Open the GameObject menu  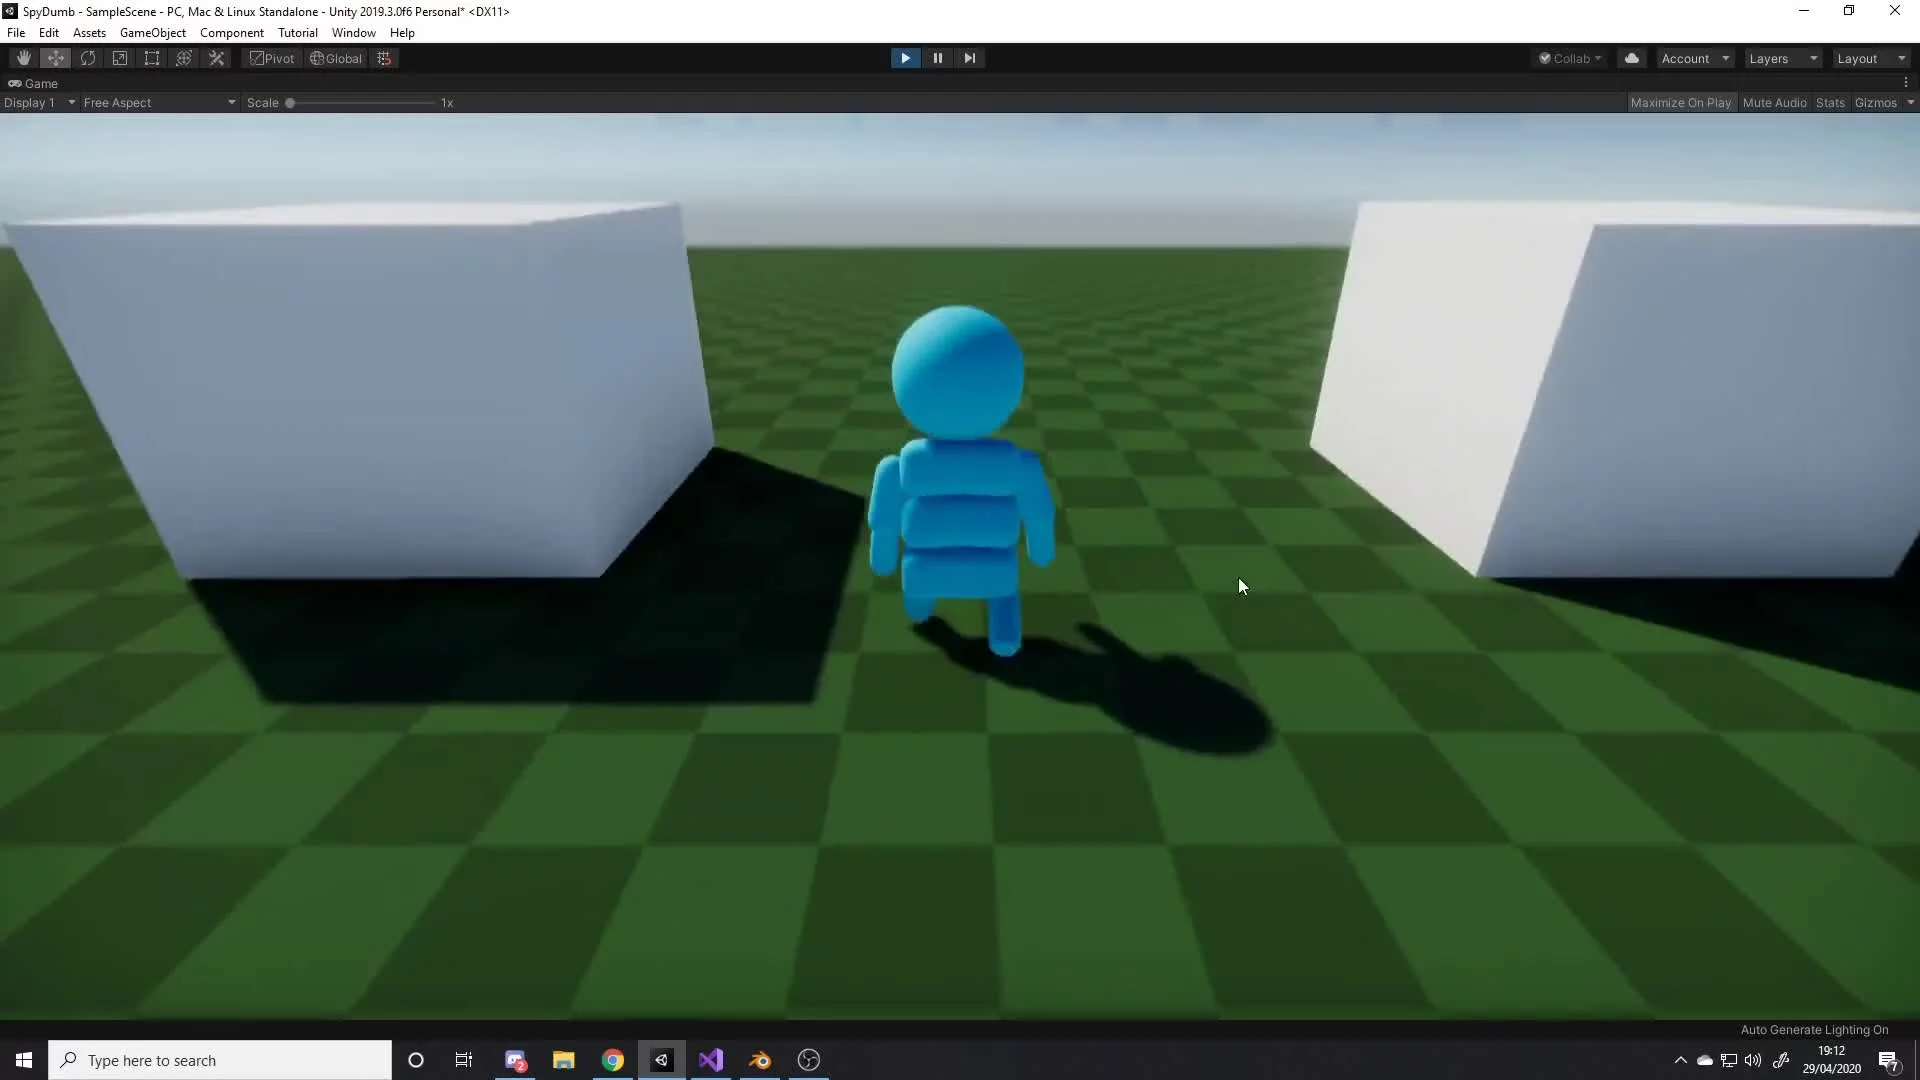tap(152, 33)
